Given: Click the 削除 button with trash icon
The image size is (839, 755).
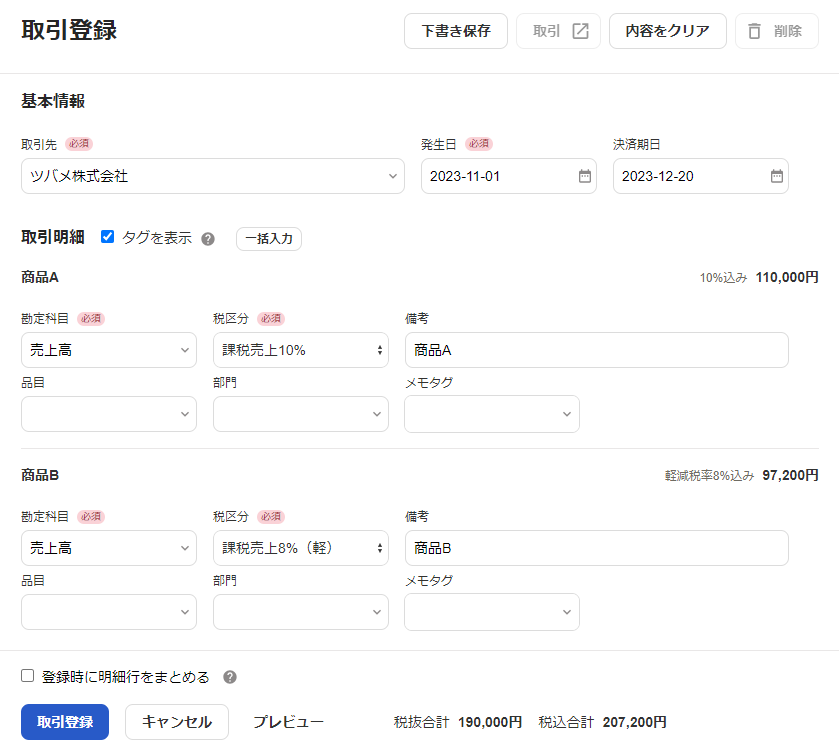Looking at the screenshot, I should (x=776, y=31).
